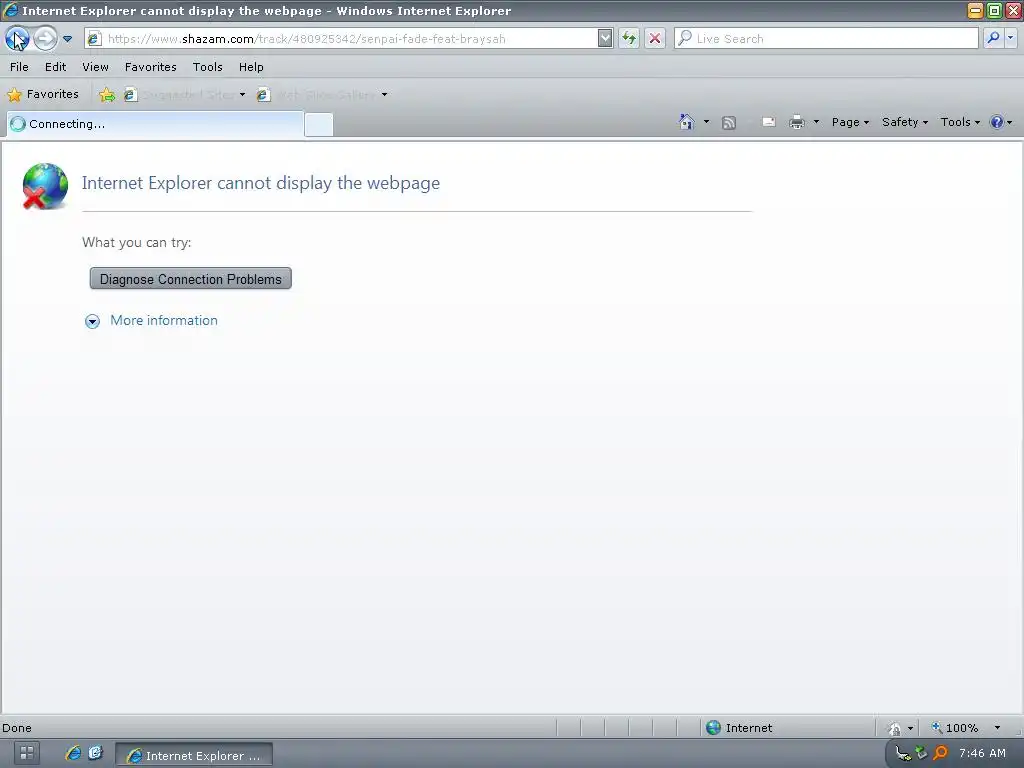Screen dimensions: 1024x768
Task: Open search provider options dropdown
Action: 1011,38
